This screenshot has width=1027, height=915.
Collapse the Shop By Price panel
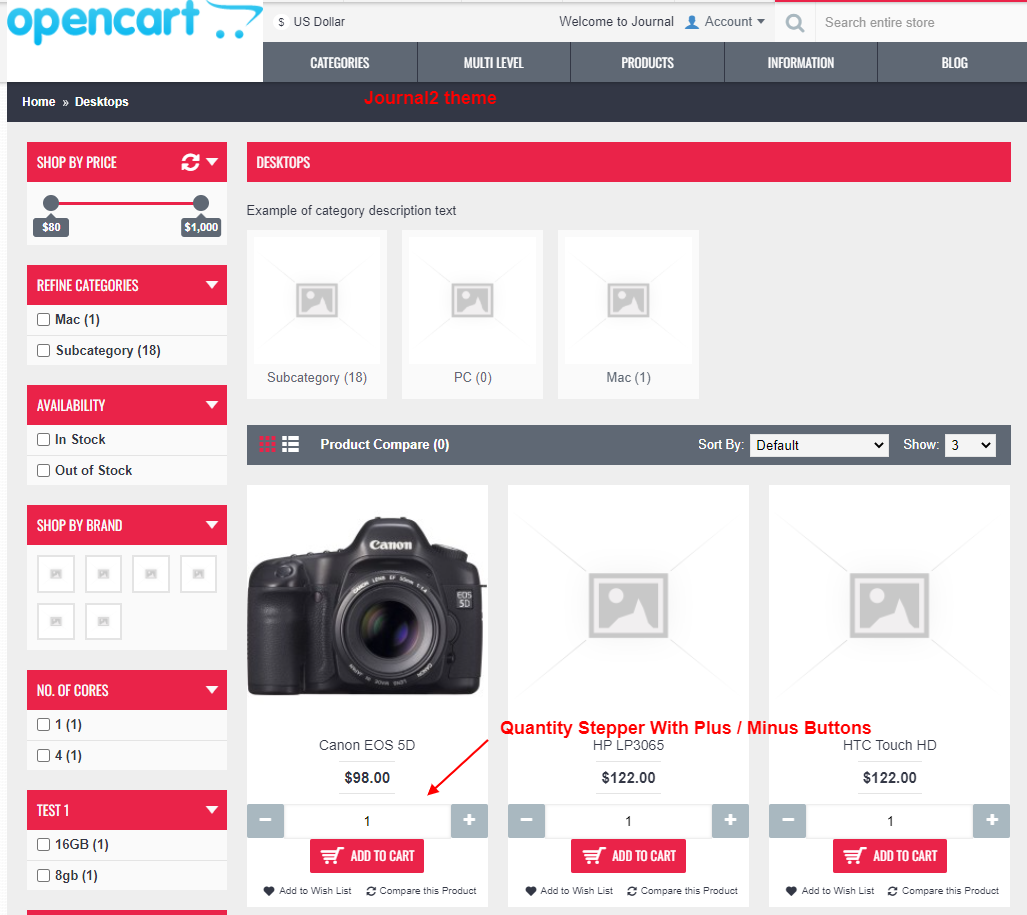212,161
